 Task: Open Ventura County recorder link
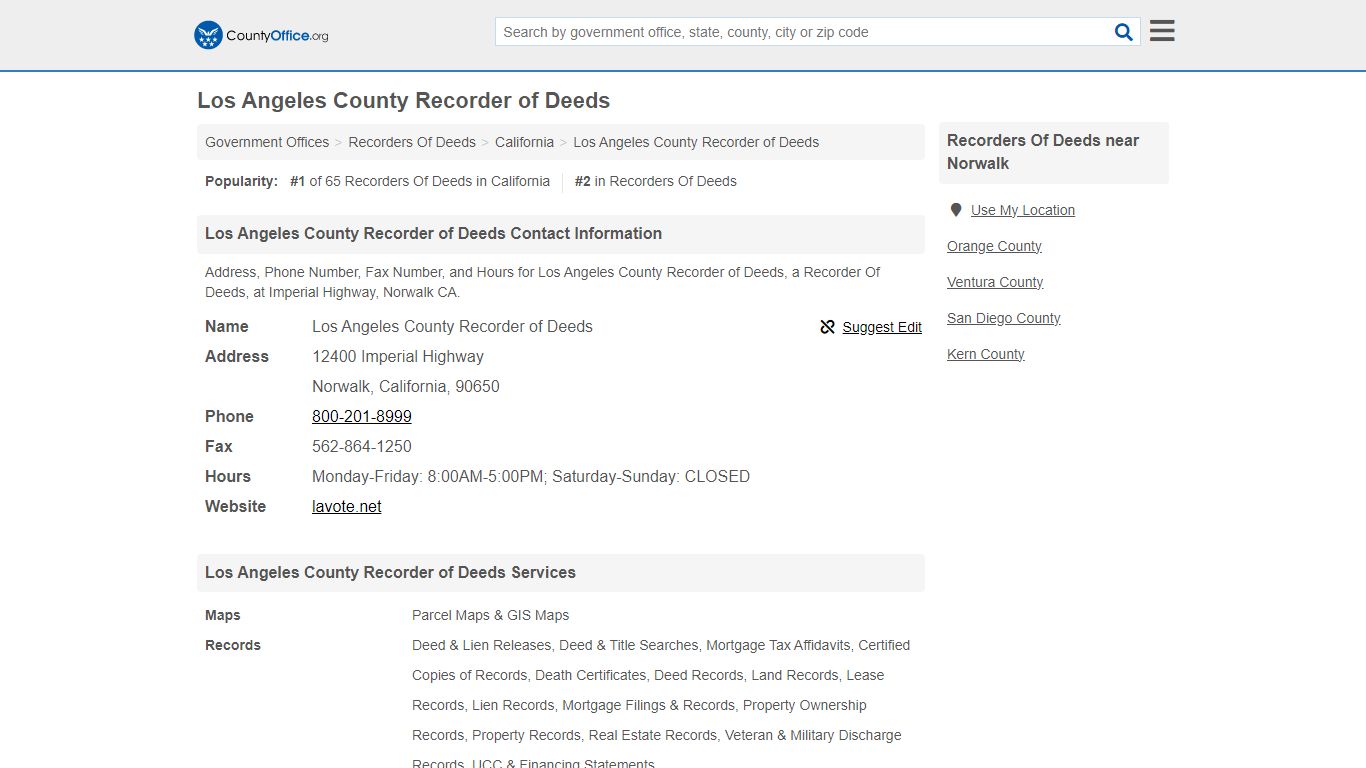[995, 282]
